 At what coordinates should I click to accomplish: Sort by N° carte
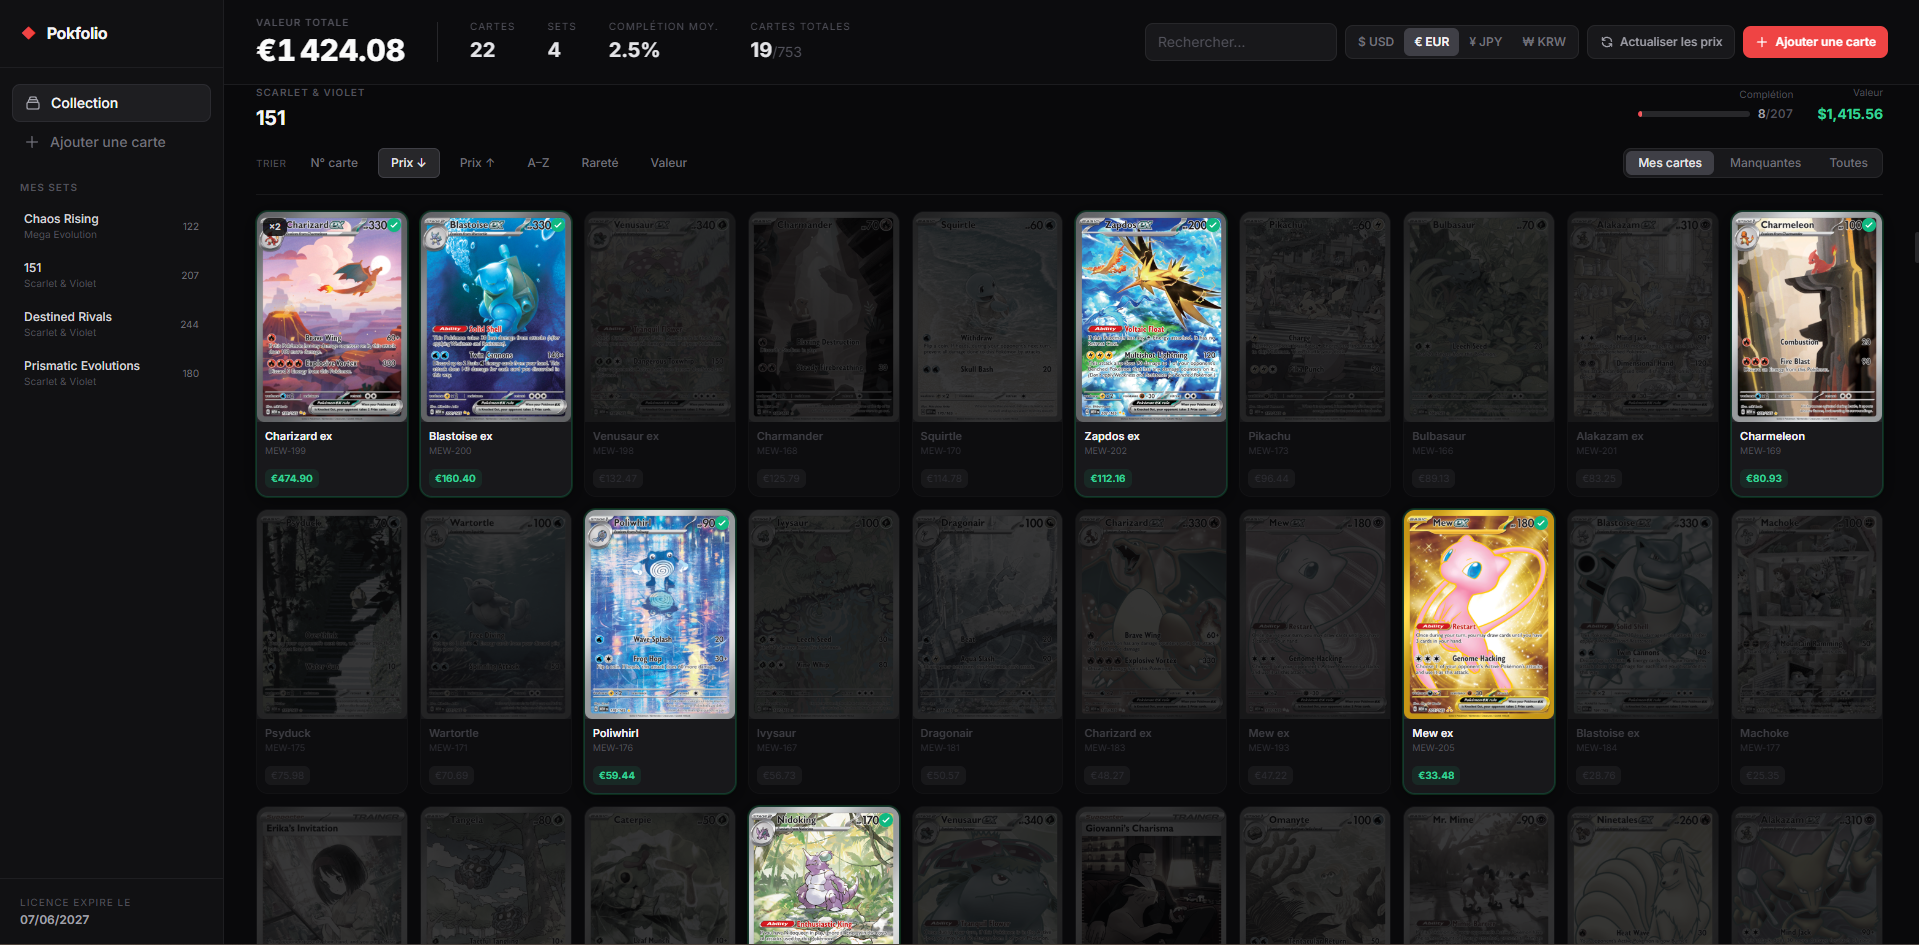(334, 163)
